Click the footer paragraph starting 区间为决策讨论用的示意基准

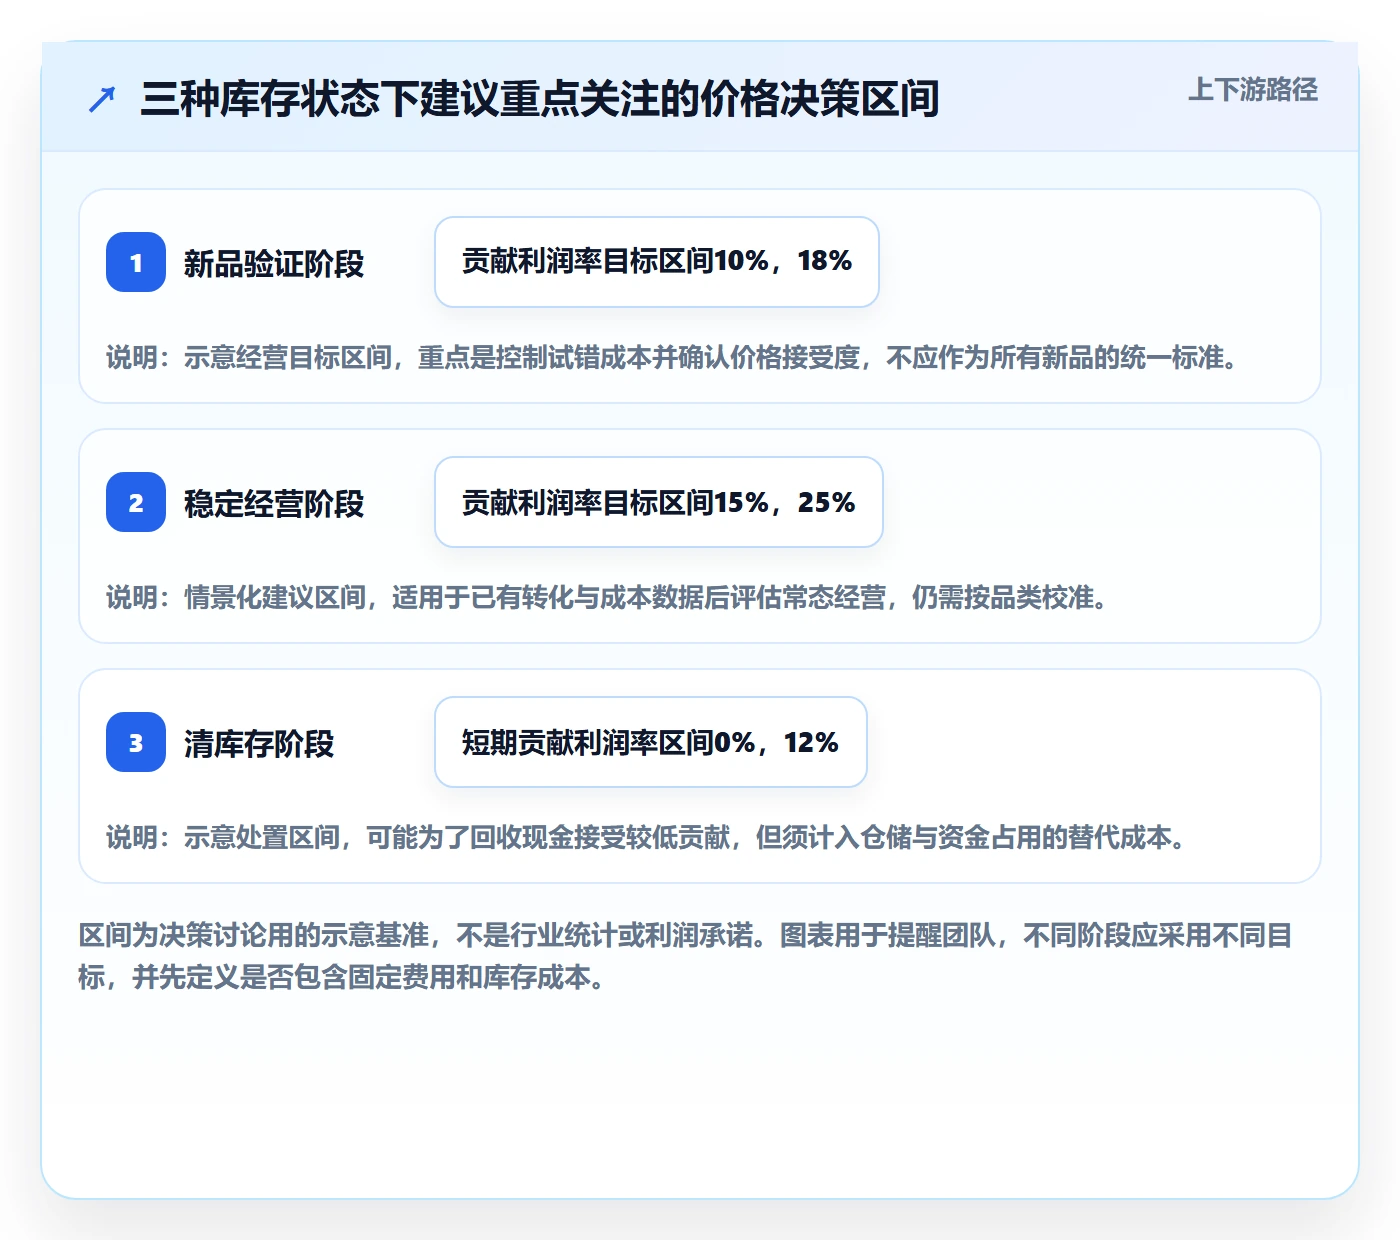coord(686,956)
